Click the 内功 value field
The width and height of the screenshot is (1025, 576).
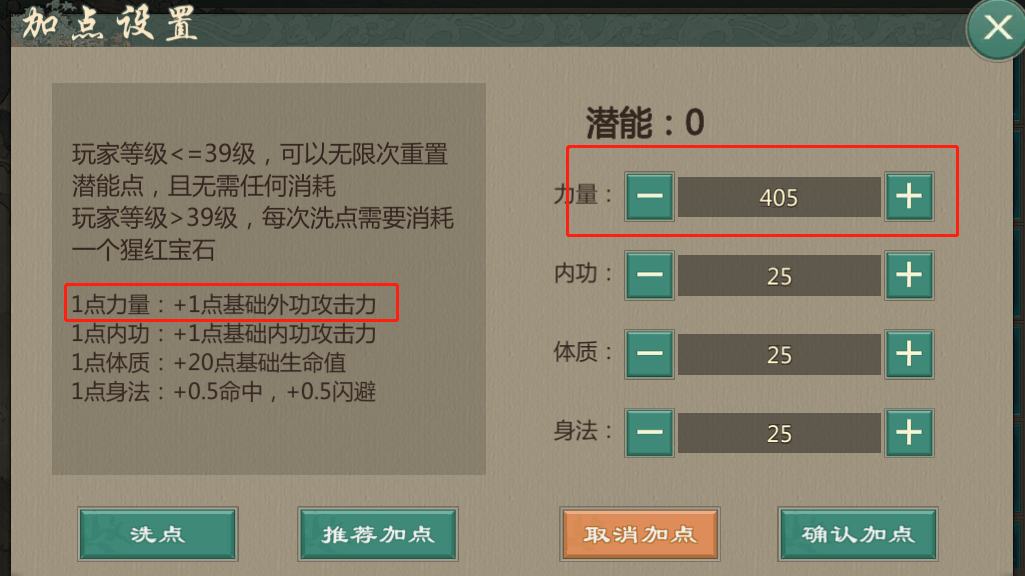click(779, 275)
